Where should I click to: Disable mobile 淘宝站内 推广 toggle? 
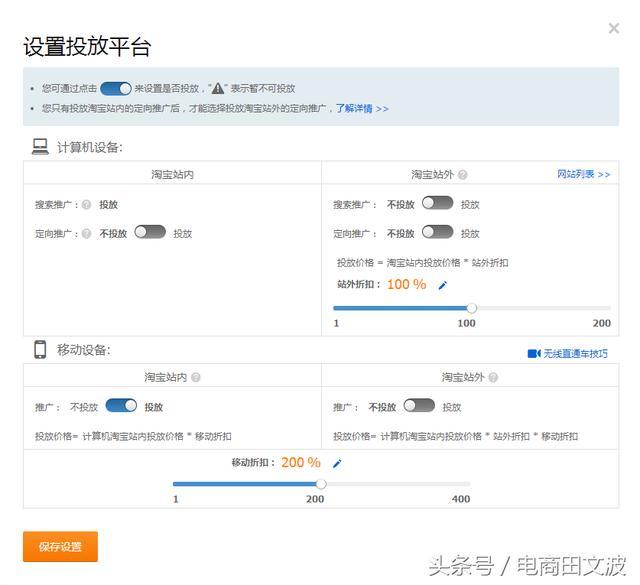[x=121, y=406]
